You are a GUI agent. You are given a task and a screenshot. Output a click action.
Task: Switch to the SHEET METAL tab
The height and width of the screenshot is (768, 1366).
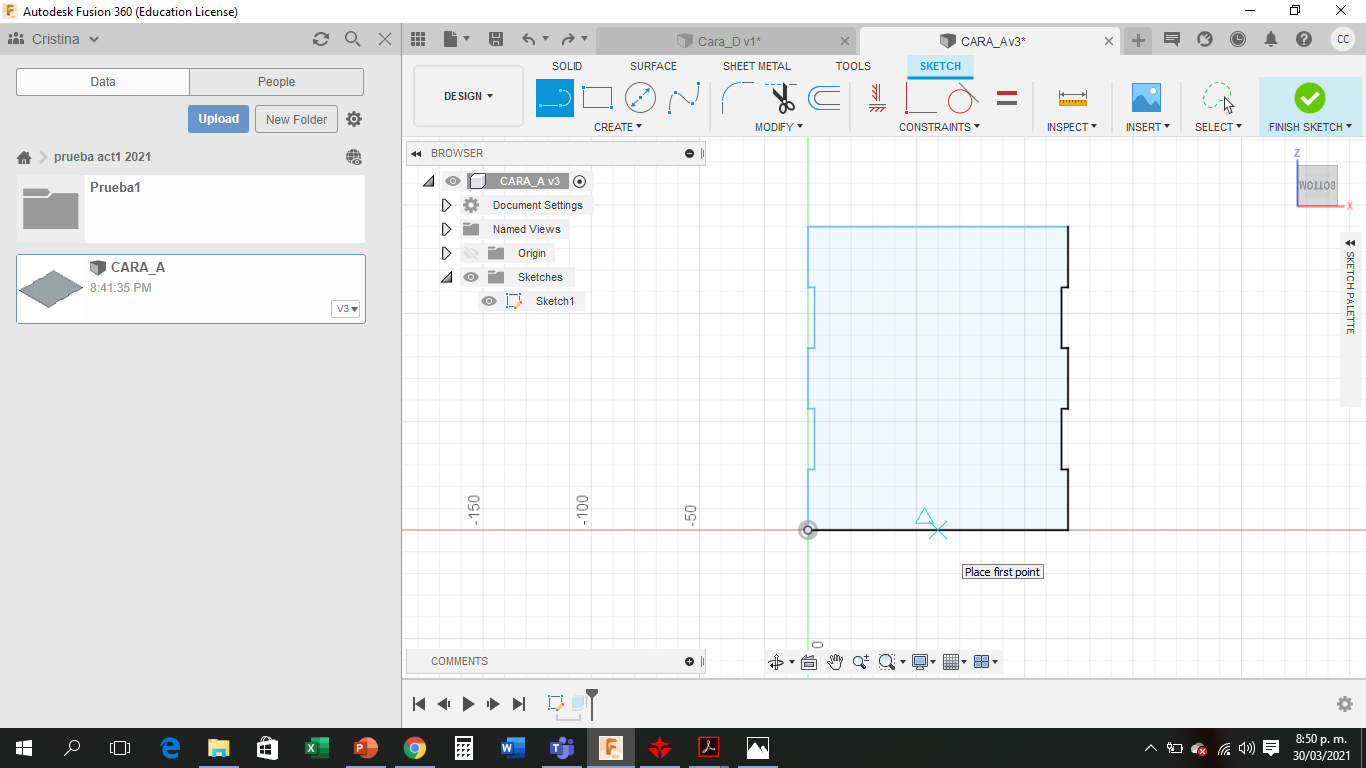pyautogui.click(x=757, y=66)
